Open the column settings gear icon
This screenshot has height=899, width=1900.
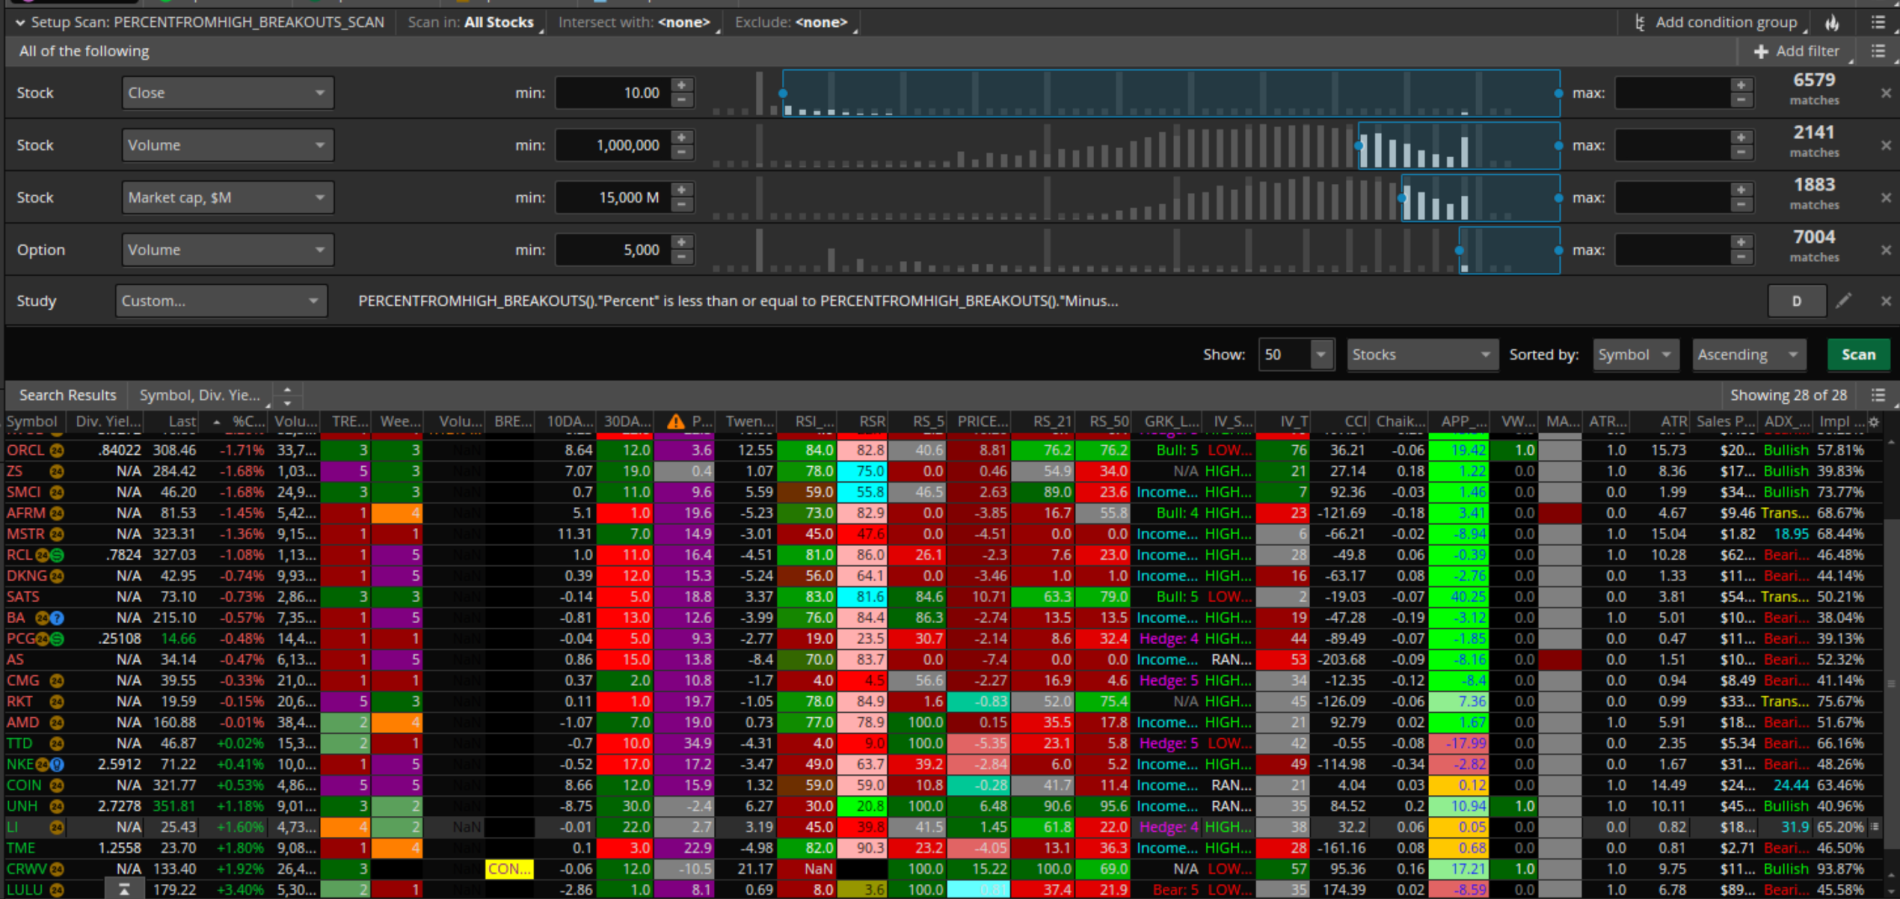click(1874, 422)
